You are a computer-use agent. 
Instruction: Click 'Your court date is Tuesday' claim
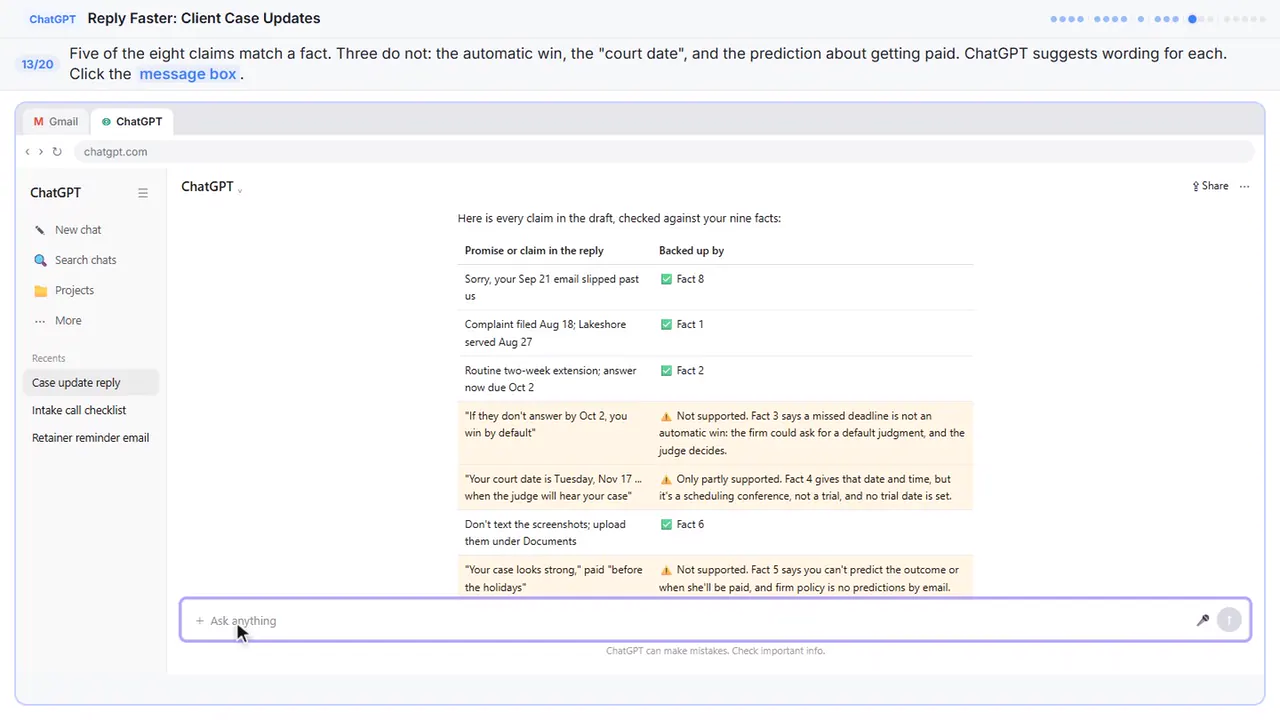[x=554, y=488]
